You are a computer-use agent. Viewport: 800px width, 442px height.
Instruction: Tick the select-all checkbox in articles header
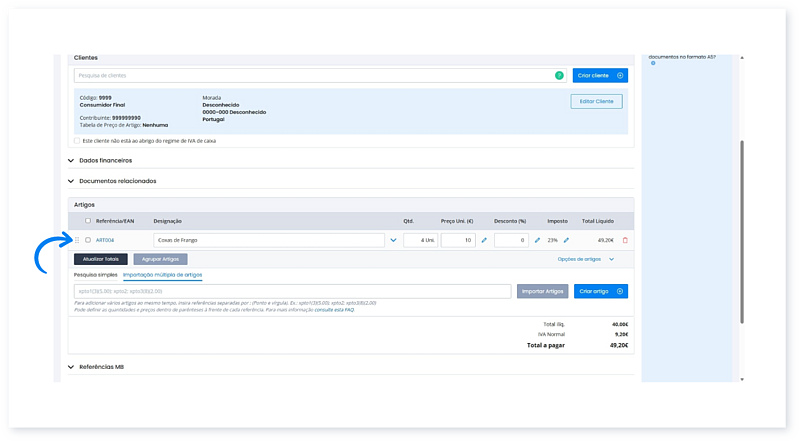(x=88, y=220)
